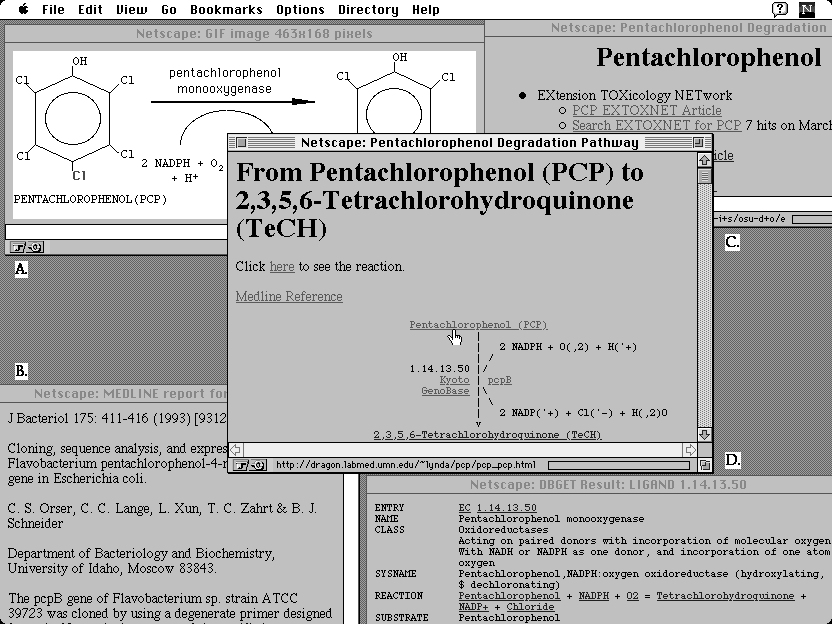Image resolution: width=832 pixels, height=624 pixels.
Task: Click the EC link in the DBGET ENTRY row
Action: coord(464,508)
